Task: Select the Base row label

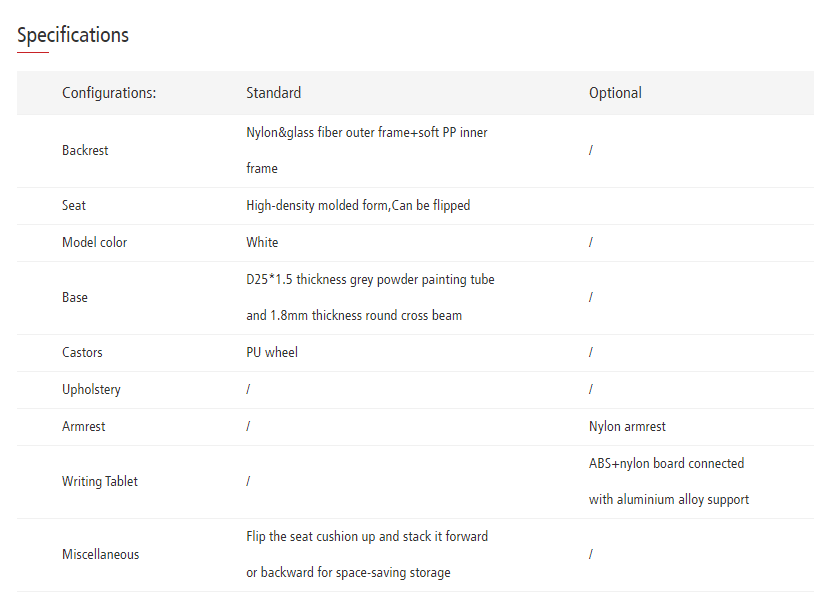Action: click(75, 297)
